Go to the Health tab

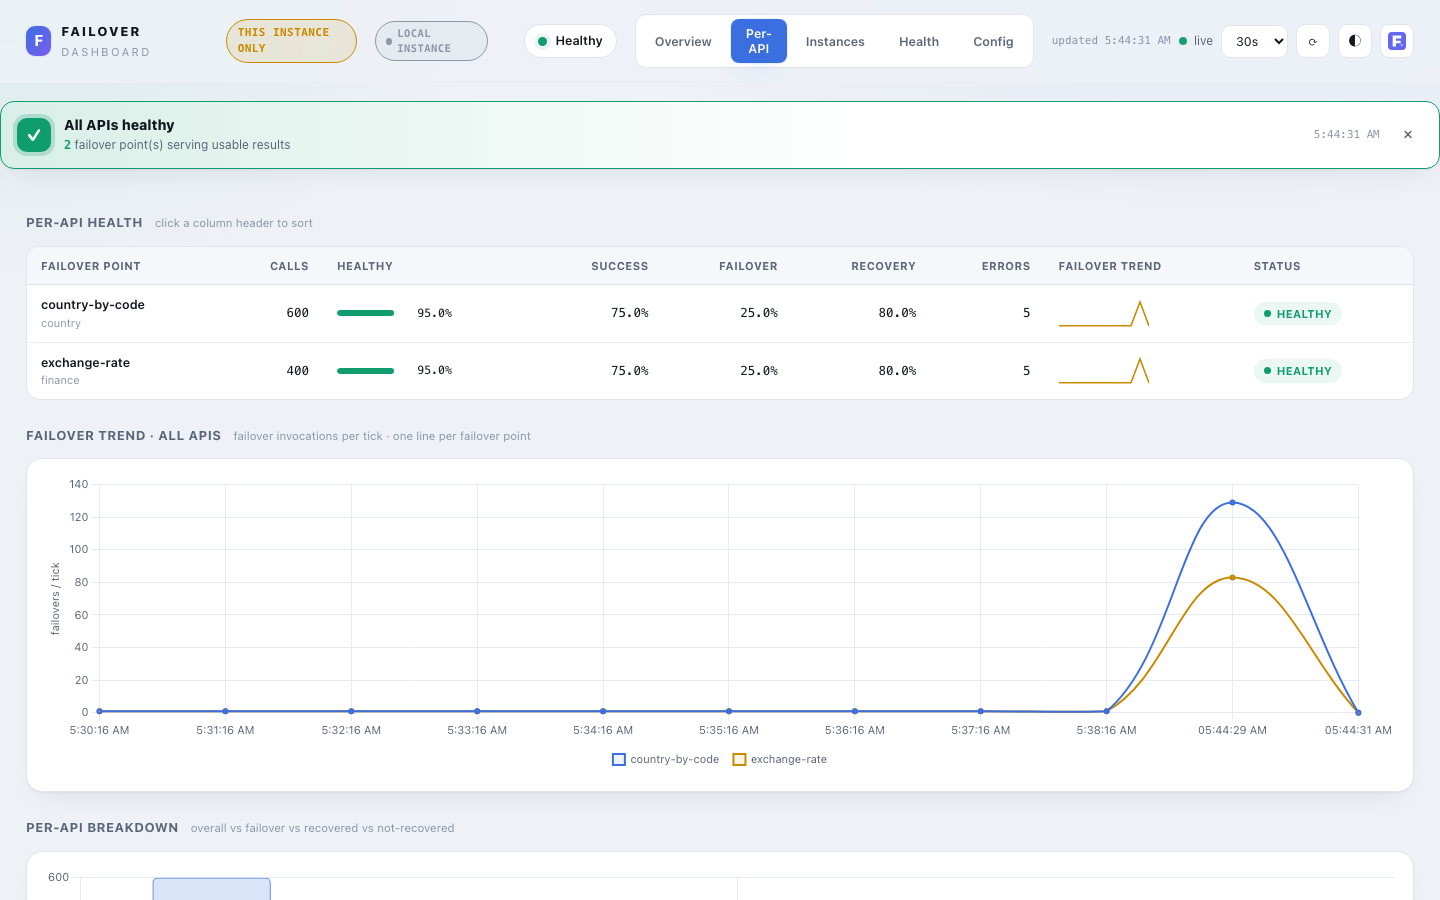[919, 41]
